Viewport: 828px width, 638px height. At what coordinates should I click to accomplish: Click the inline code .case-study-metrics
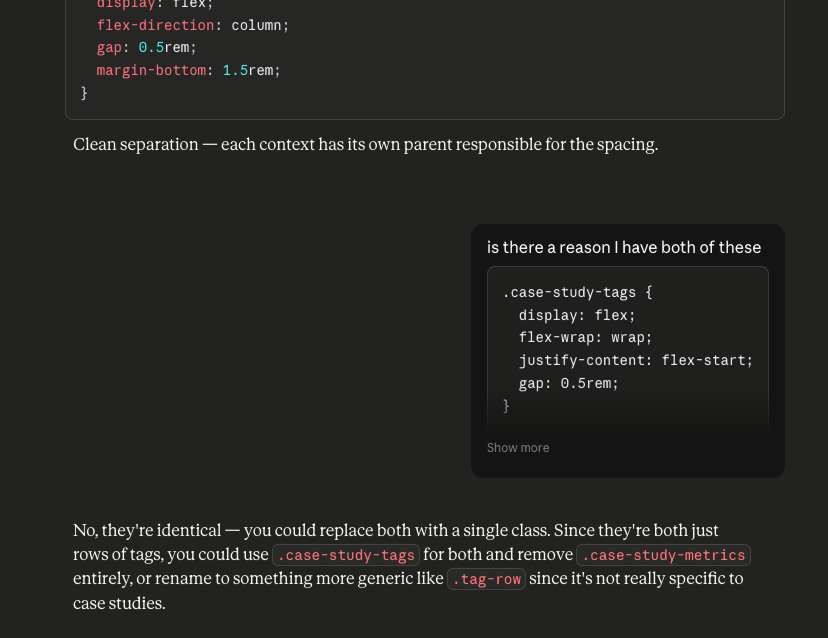[x=663, y=555]
